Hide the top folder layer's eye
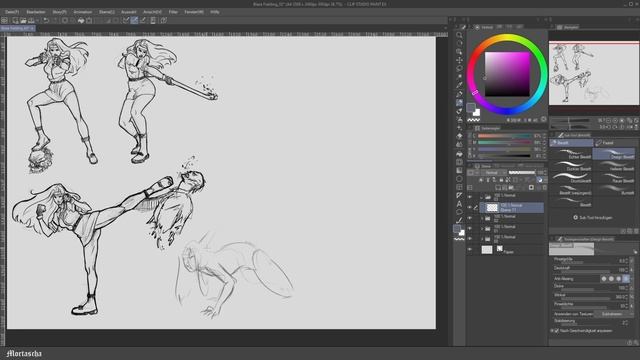The width and height of the screenshot is (640, 360). pos(470,197)
